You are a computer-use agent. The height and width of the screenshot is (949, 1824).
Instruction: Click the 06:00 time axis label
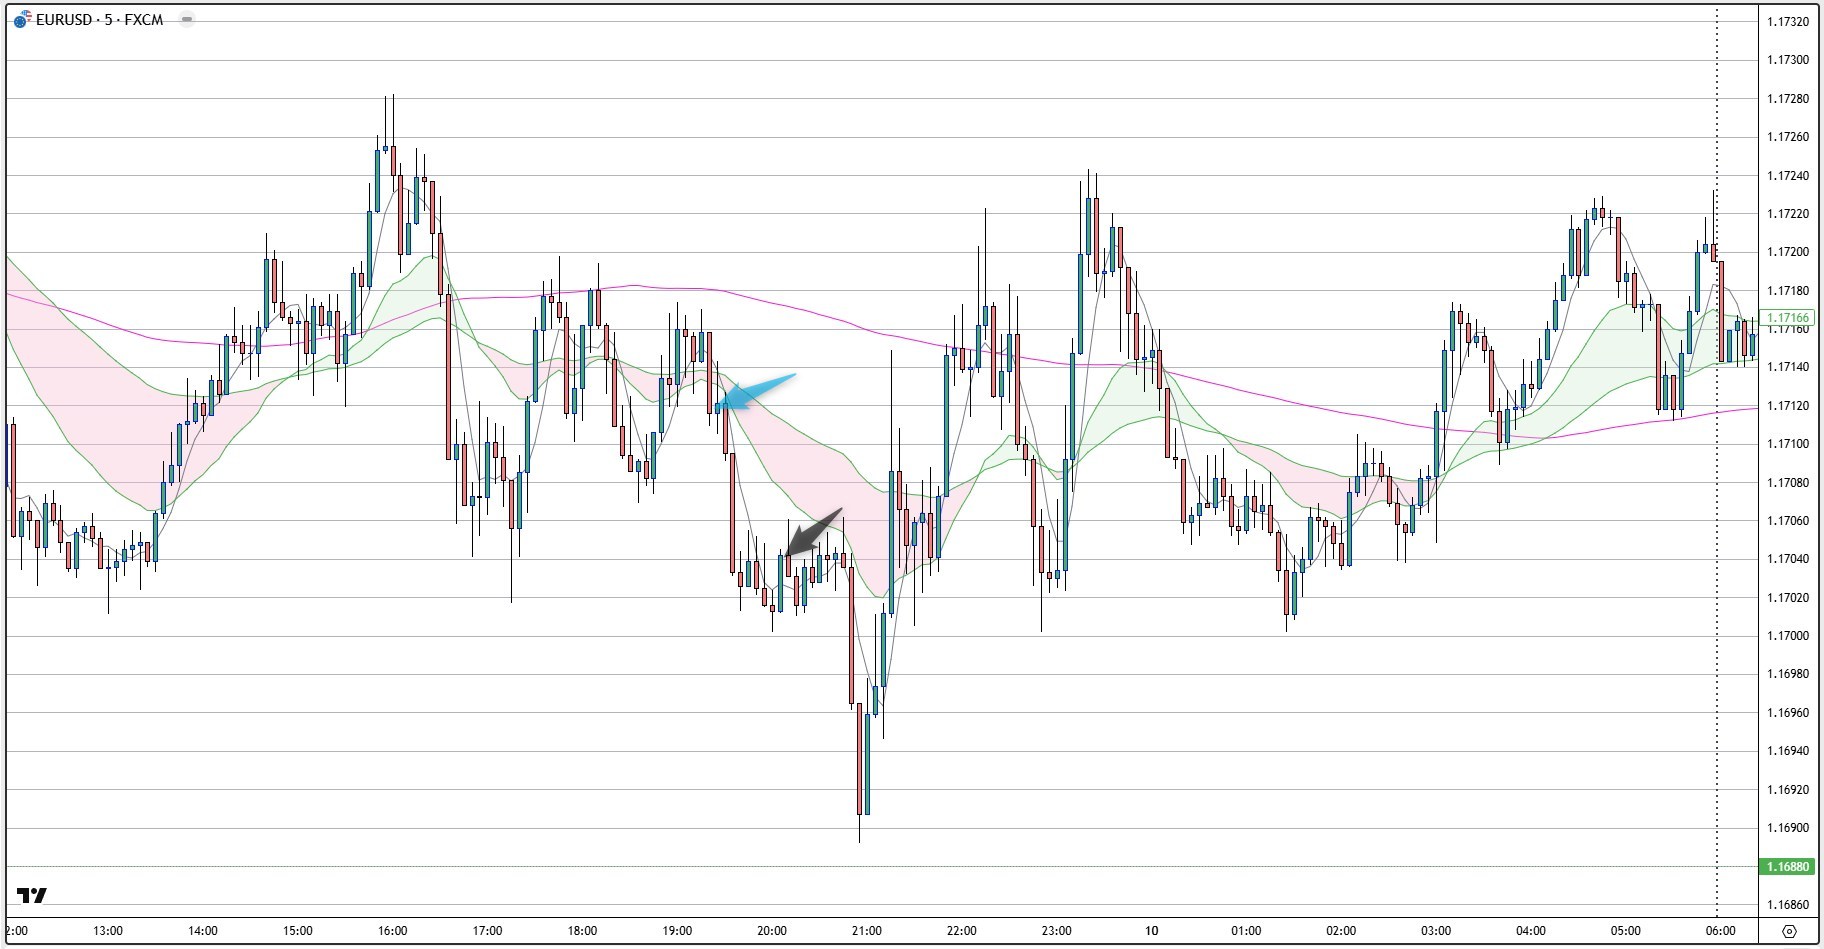pyautogui.click(x=1721, y=931)
